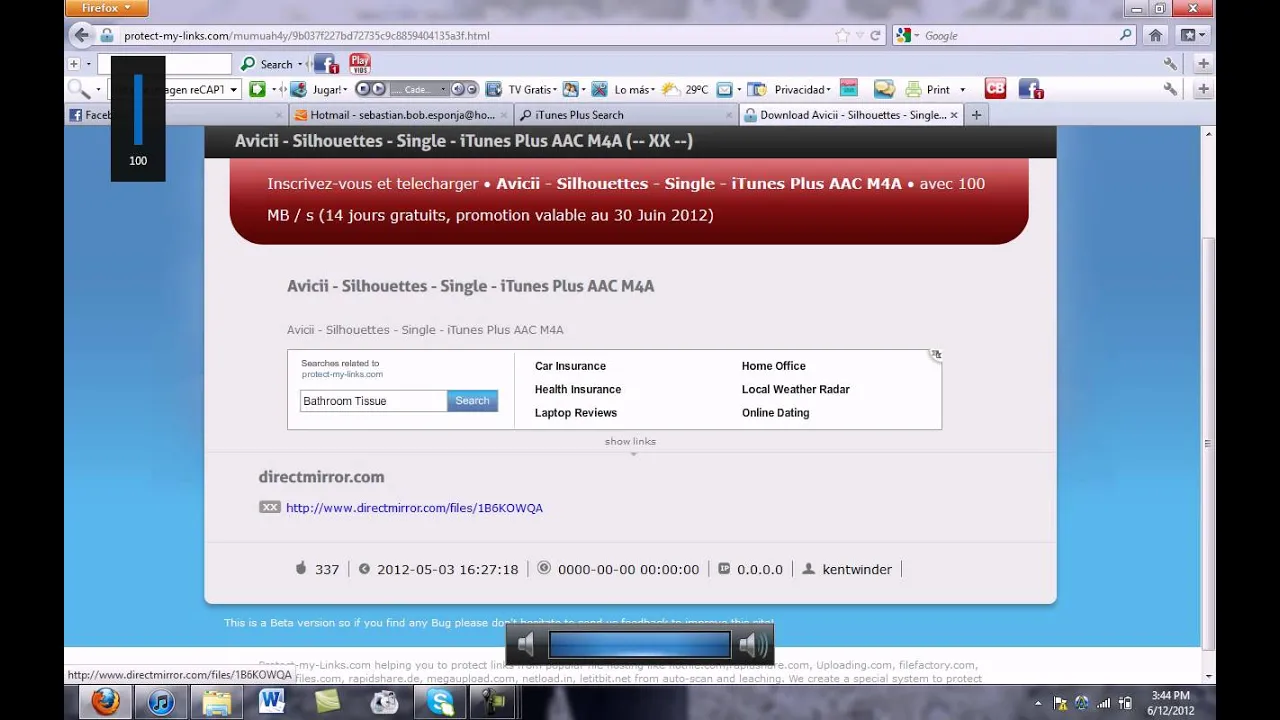Click the magnifier in the Google search box

click(x=1125, y=35)
